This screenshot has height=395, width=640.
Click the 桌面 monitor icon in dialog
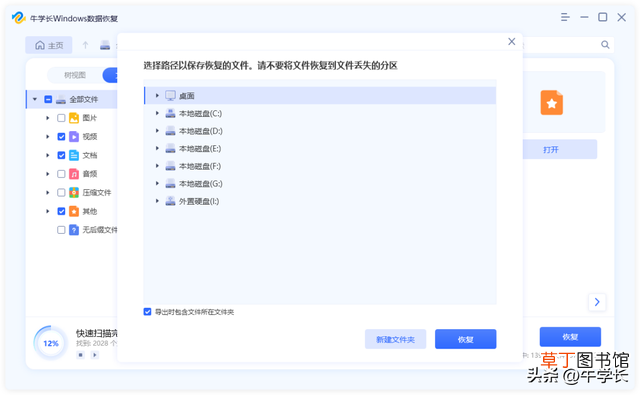click(x=170, y=95)
